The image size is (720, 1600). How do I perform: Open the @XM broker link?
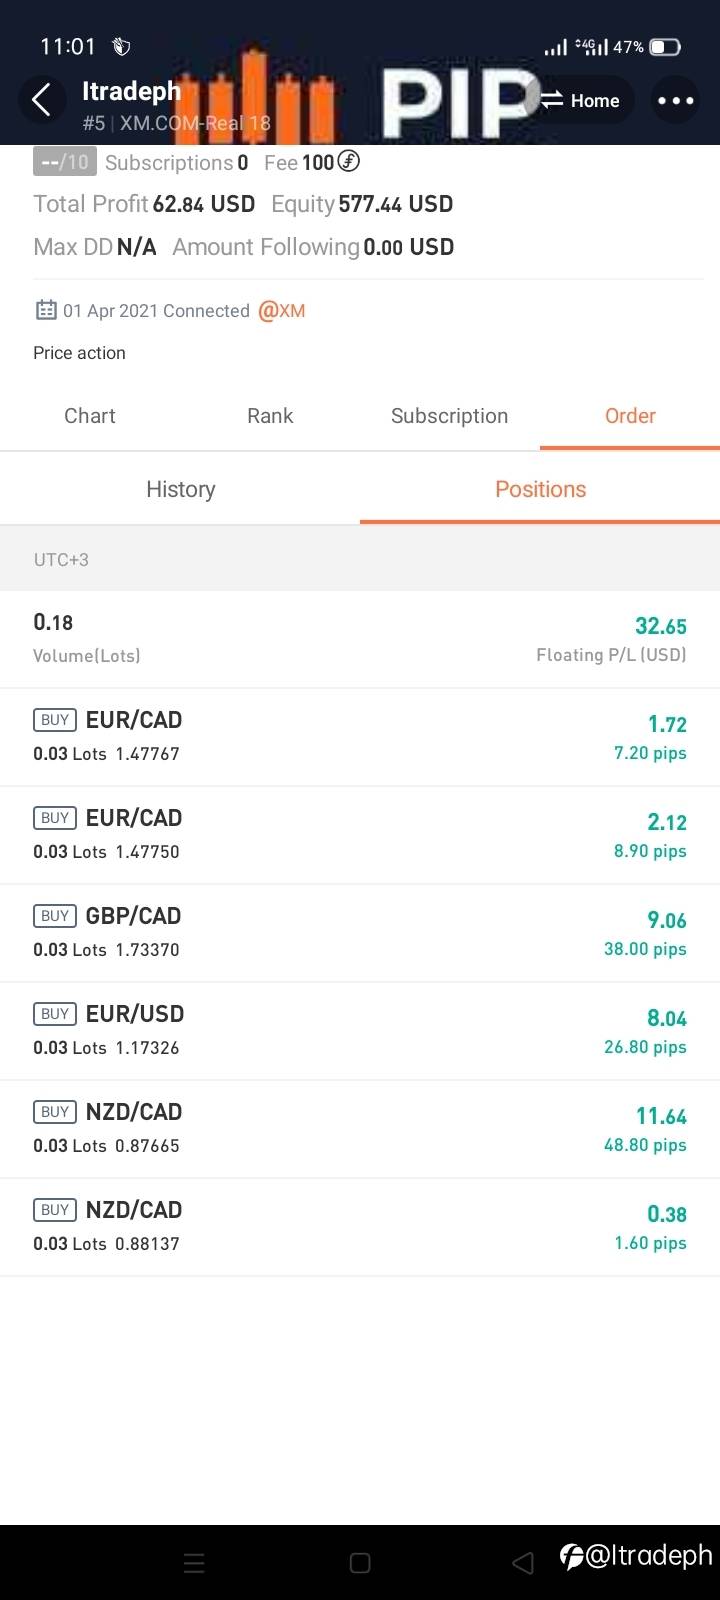282,311
